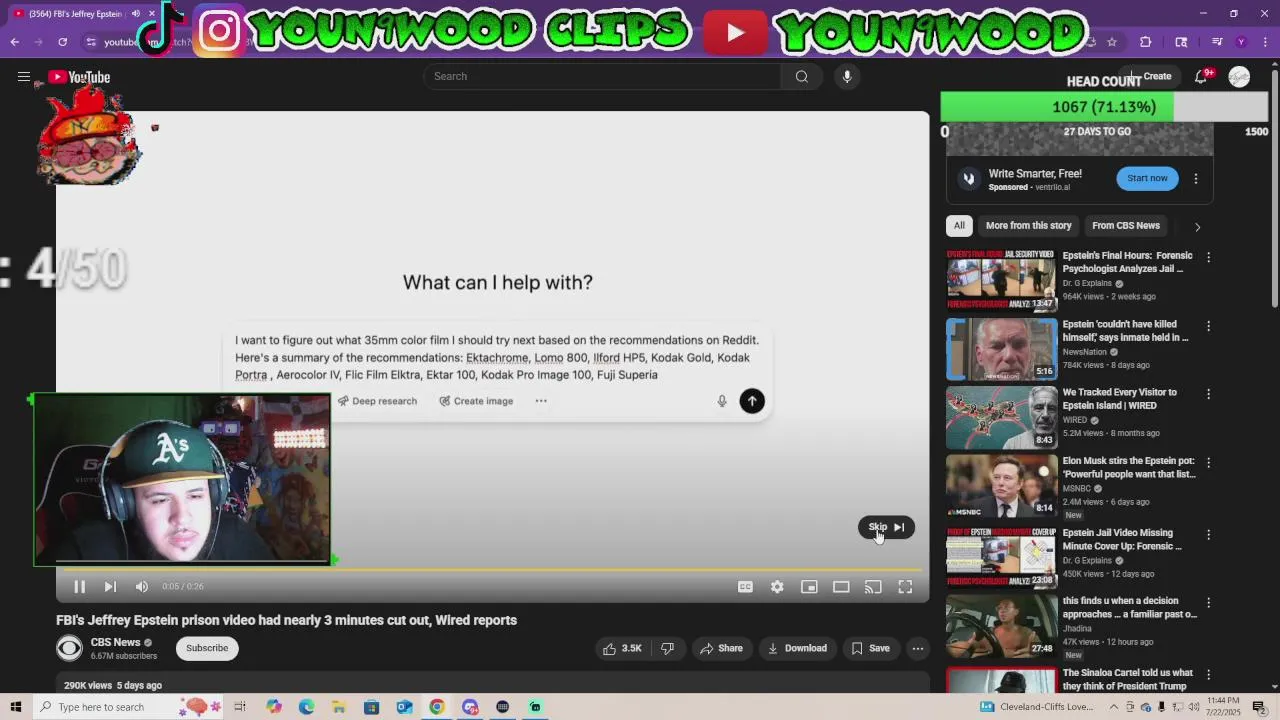Open Epstein Jail Video Missing Minute title
Screen dimensions: 1280x720
point(1122,540)
